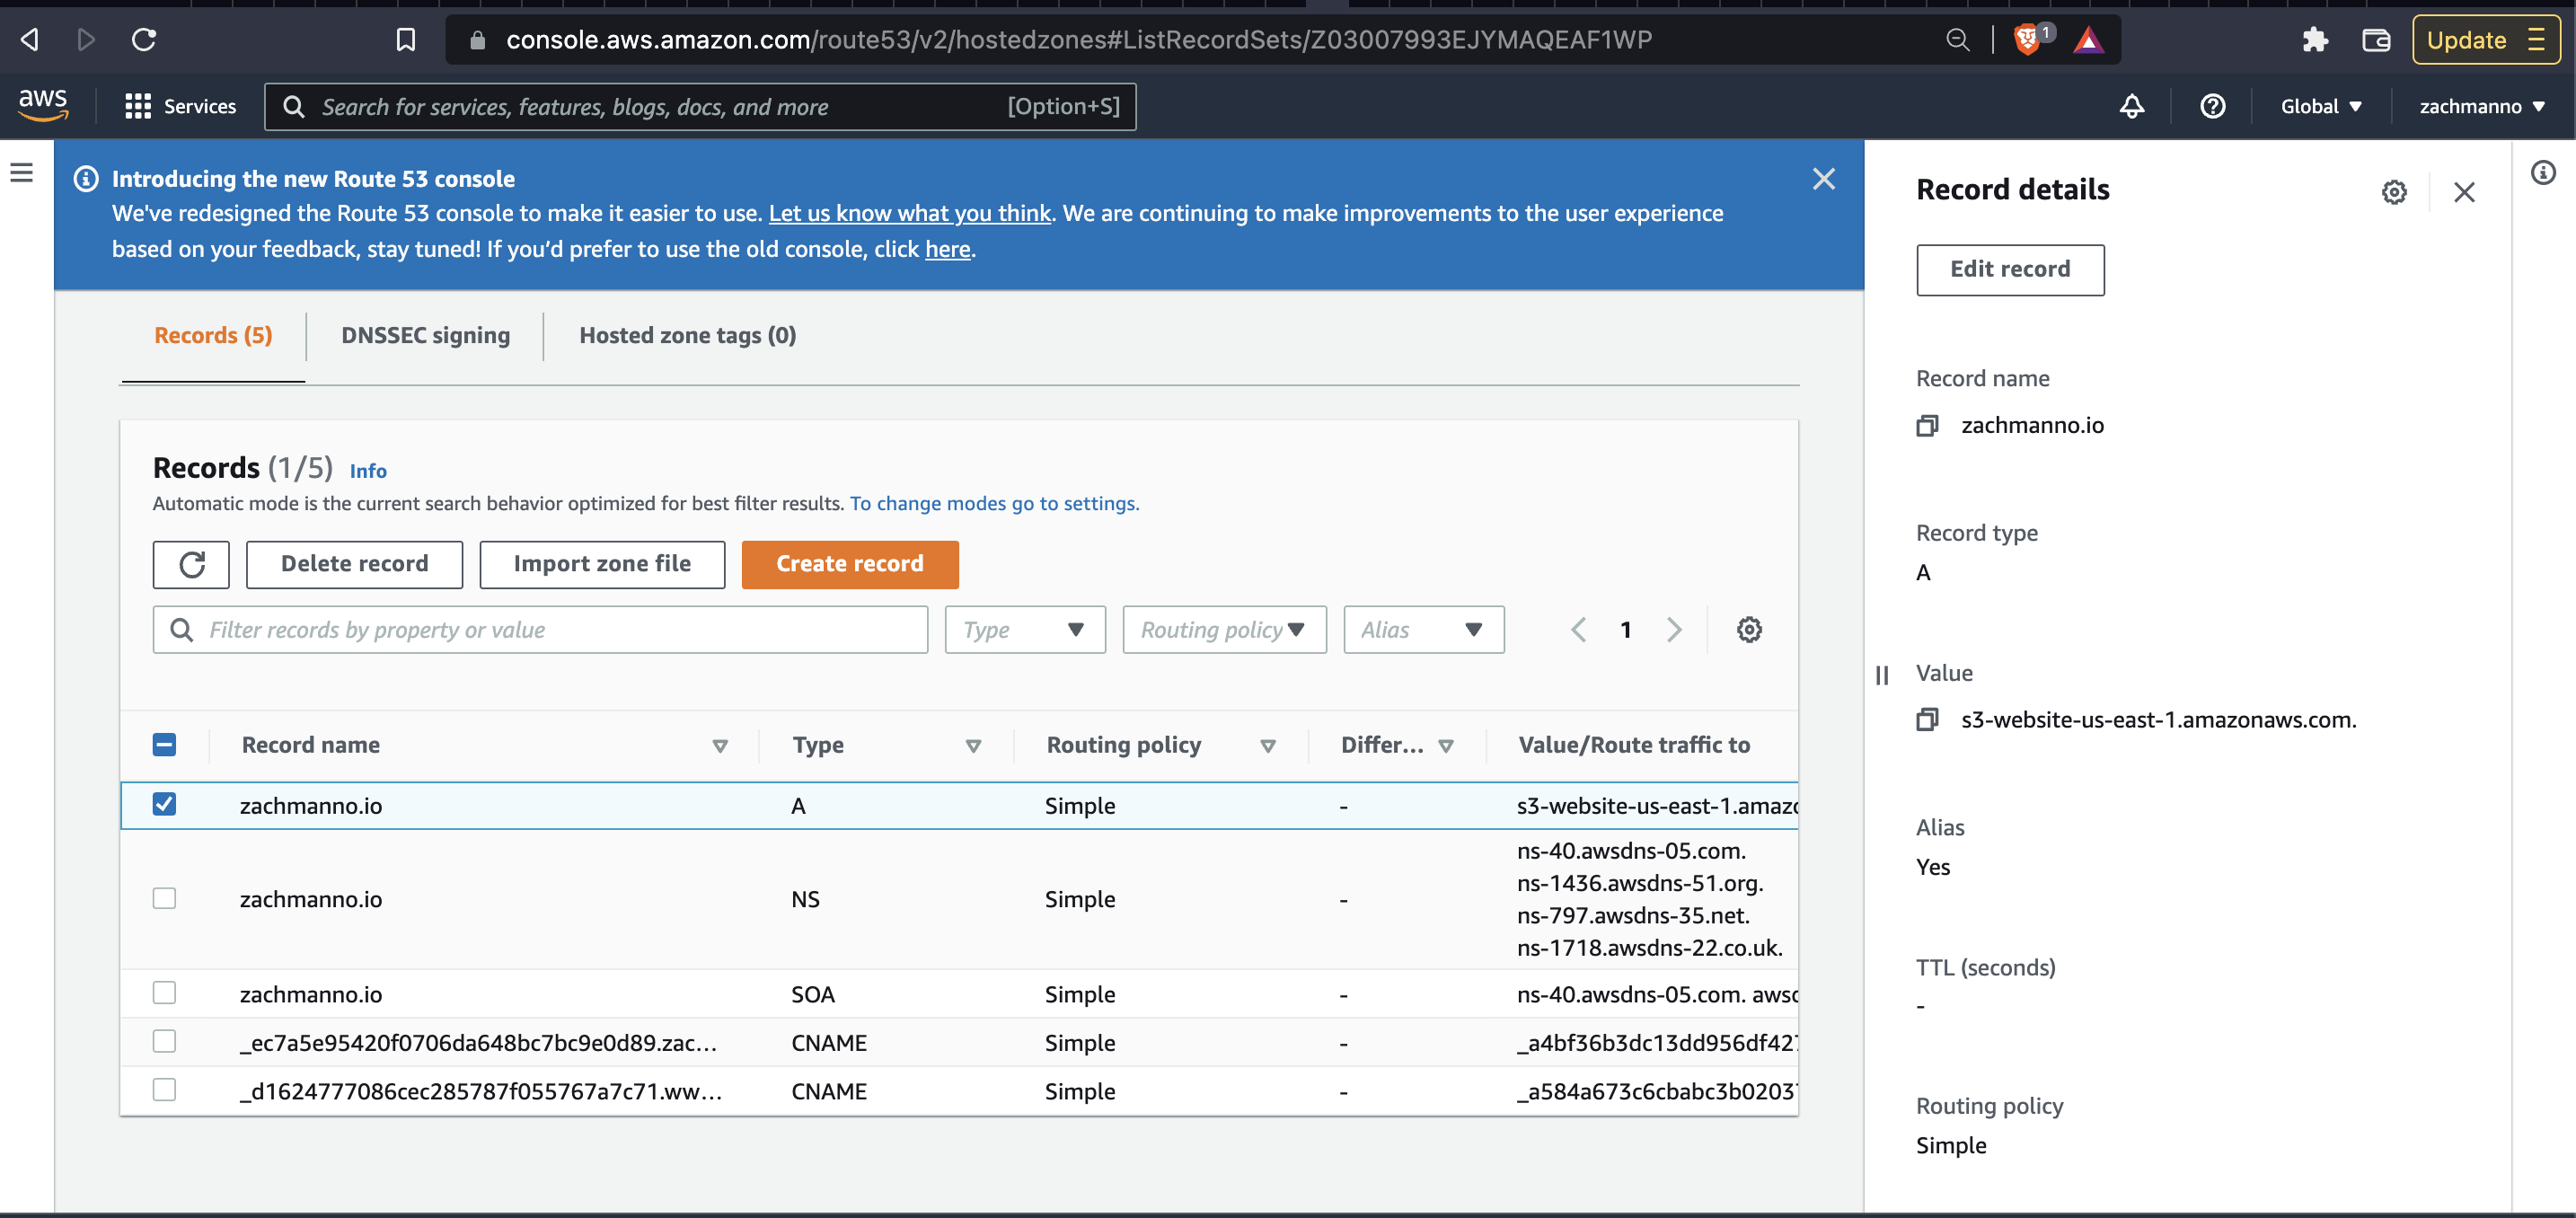
Task: Open the Services grid menu
Action: coord(180,106)
